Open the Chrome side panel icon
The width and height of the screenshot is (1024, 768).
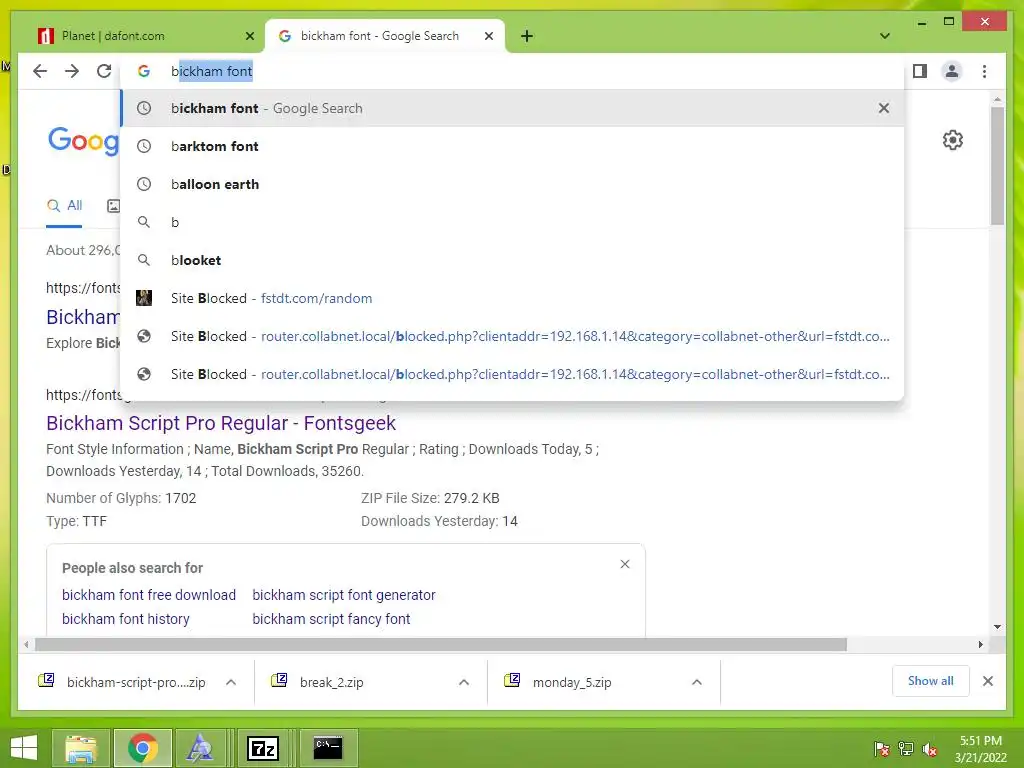coord(920,71)
